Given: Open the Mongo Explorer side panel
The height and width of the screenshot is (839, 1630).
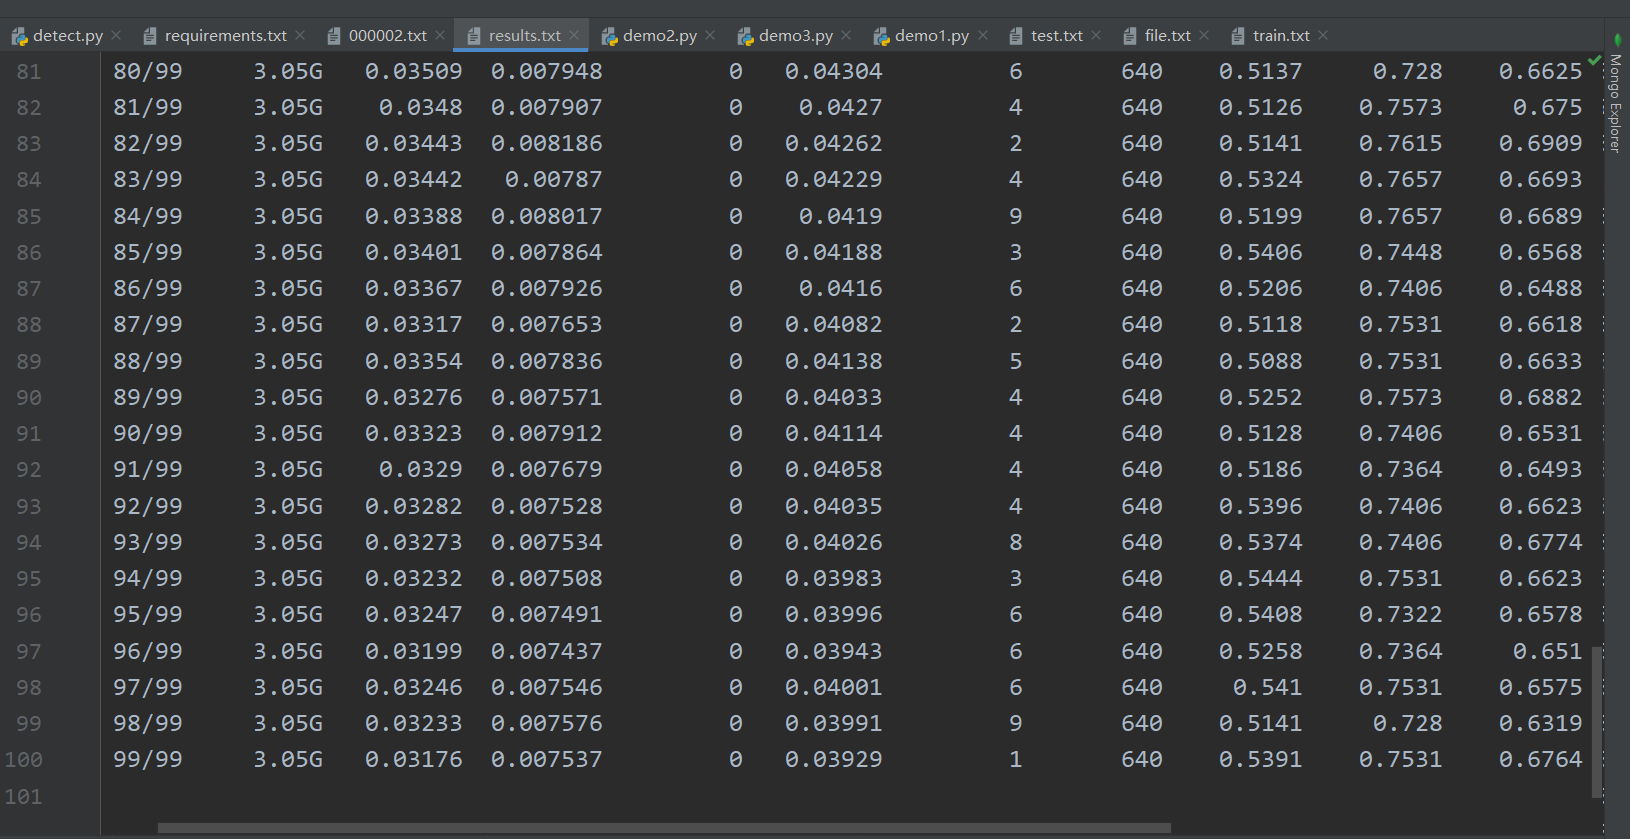Looking at the screenshot, I should point(1616,95).
